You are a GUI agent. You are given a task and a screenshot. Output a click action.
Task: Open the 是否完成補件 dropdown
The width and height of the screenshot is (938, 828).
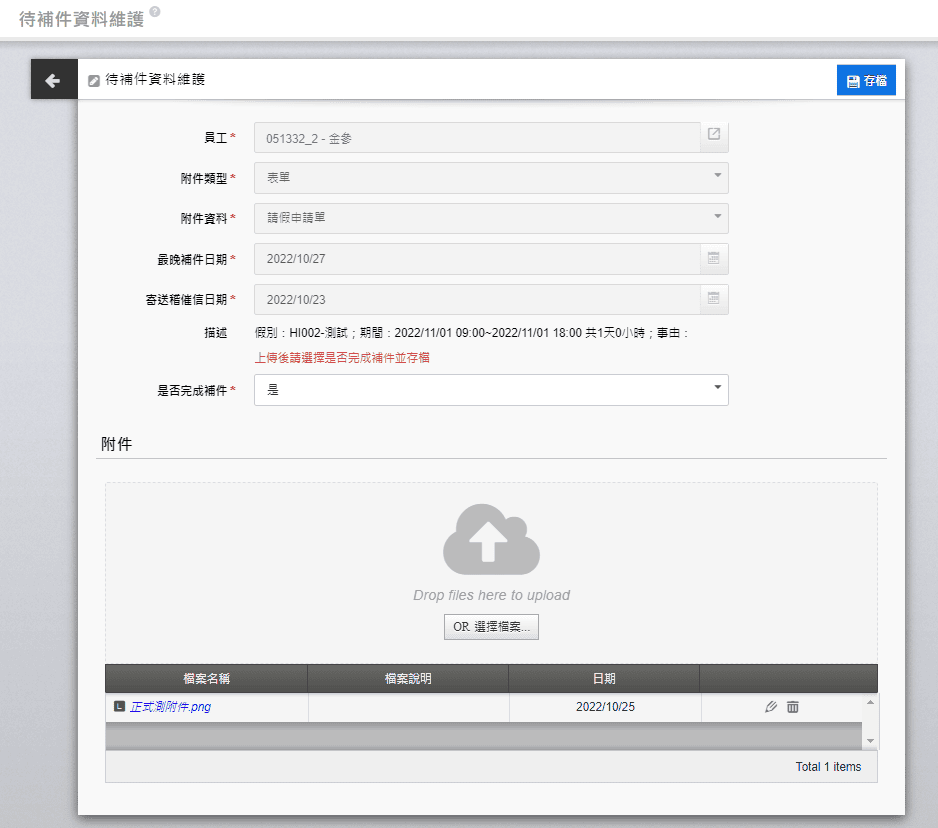(x=716, y=389)
